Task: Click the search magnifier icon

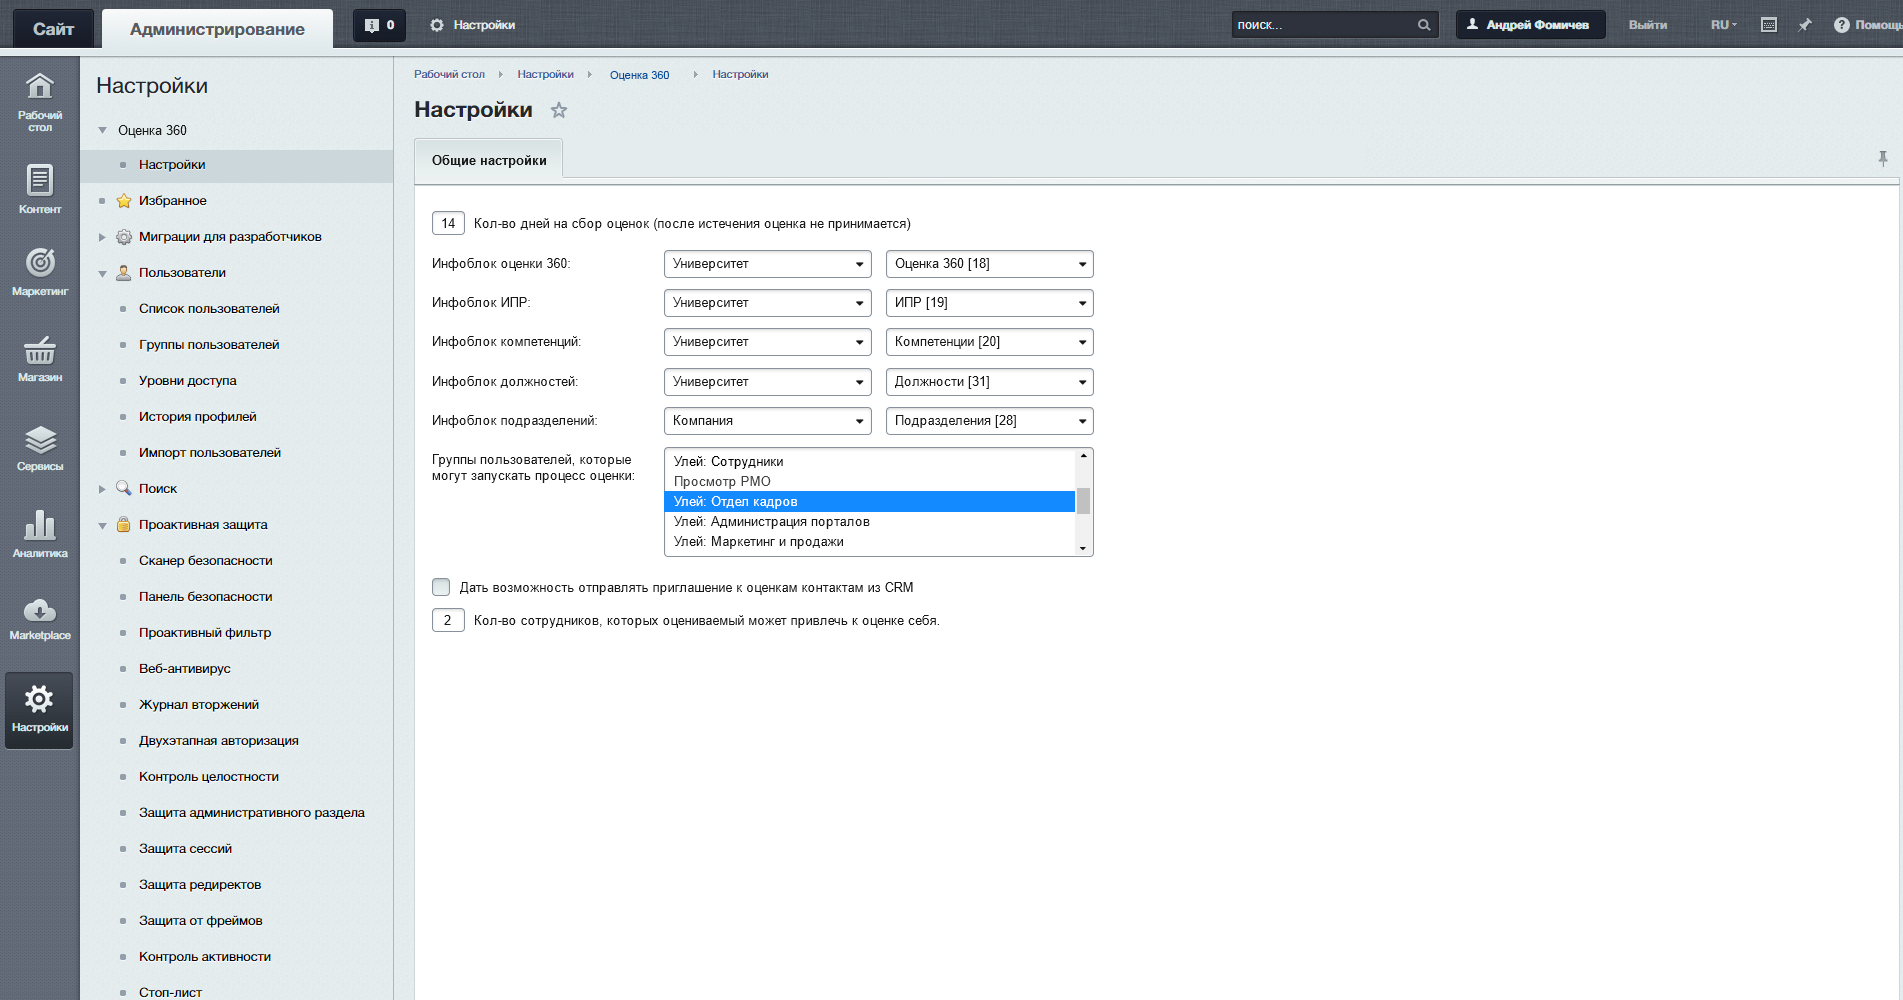Action: click(x=1424, y=25)
